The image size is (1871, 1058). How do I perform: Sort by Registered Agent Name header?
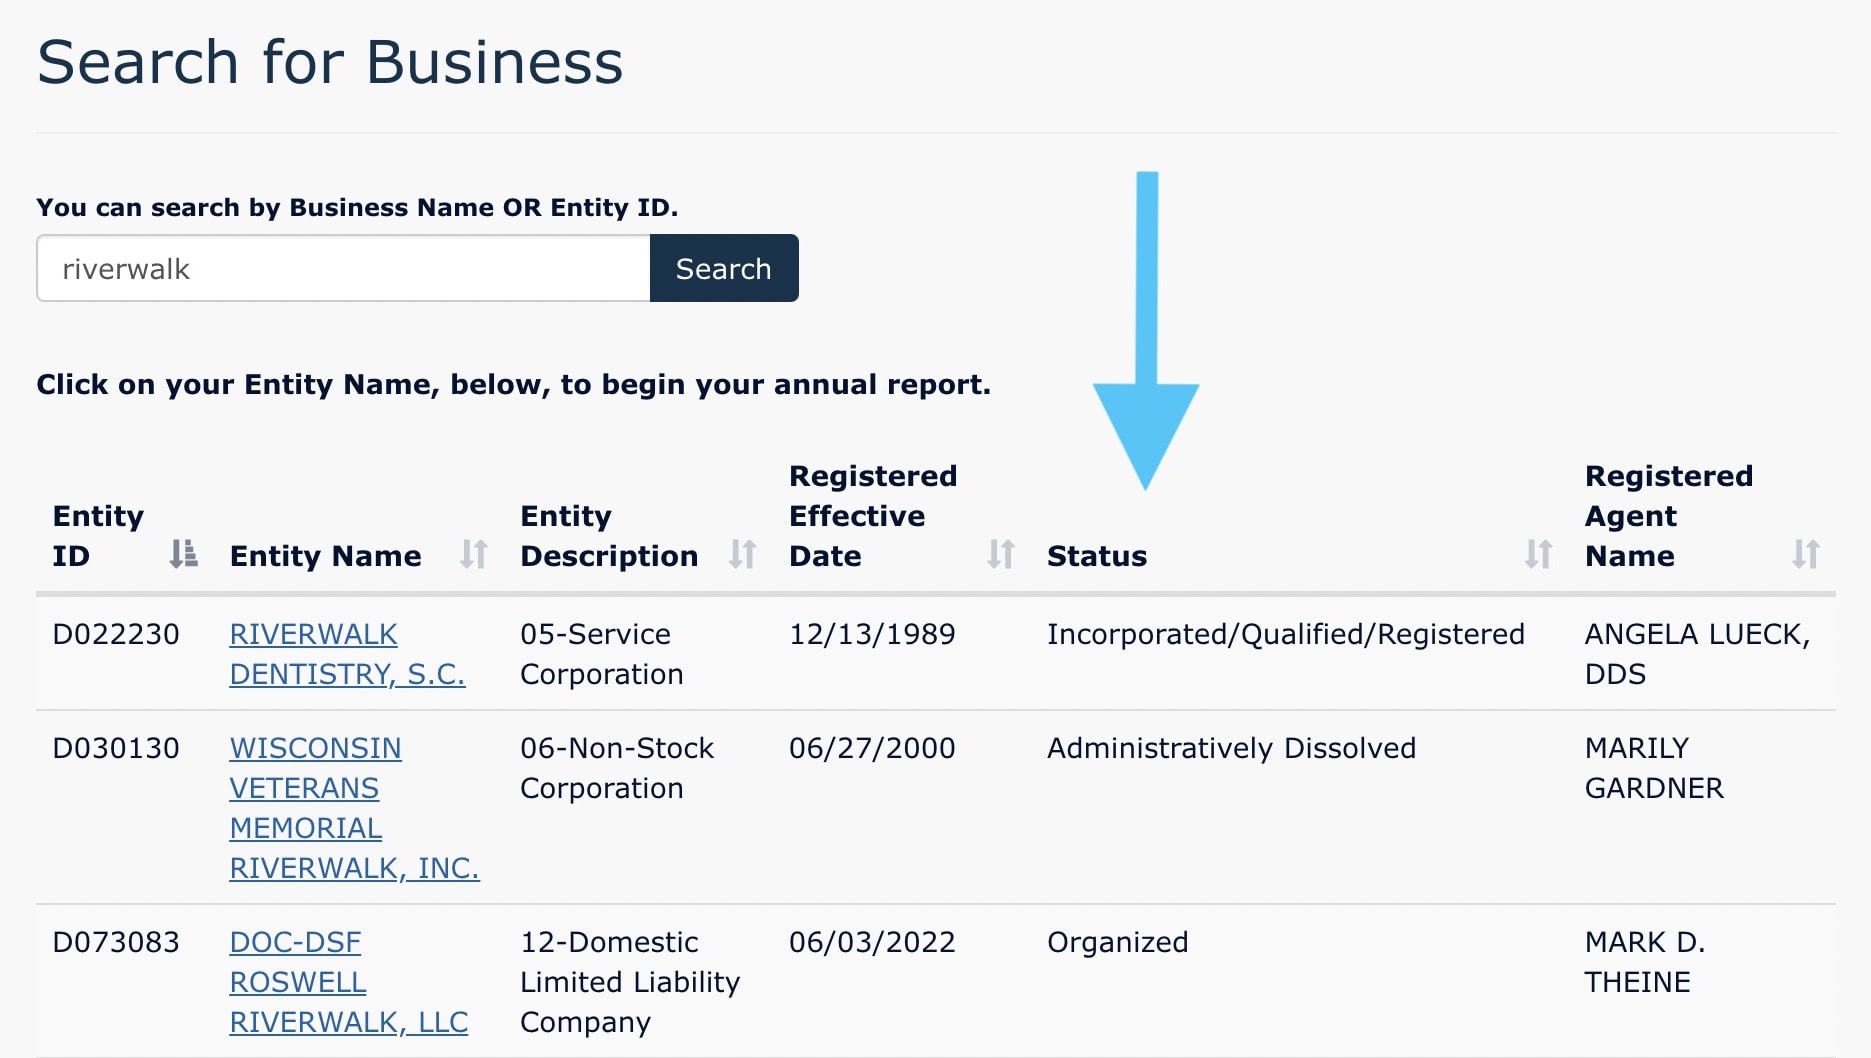point(1669,516)
